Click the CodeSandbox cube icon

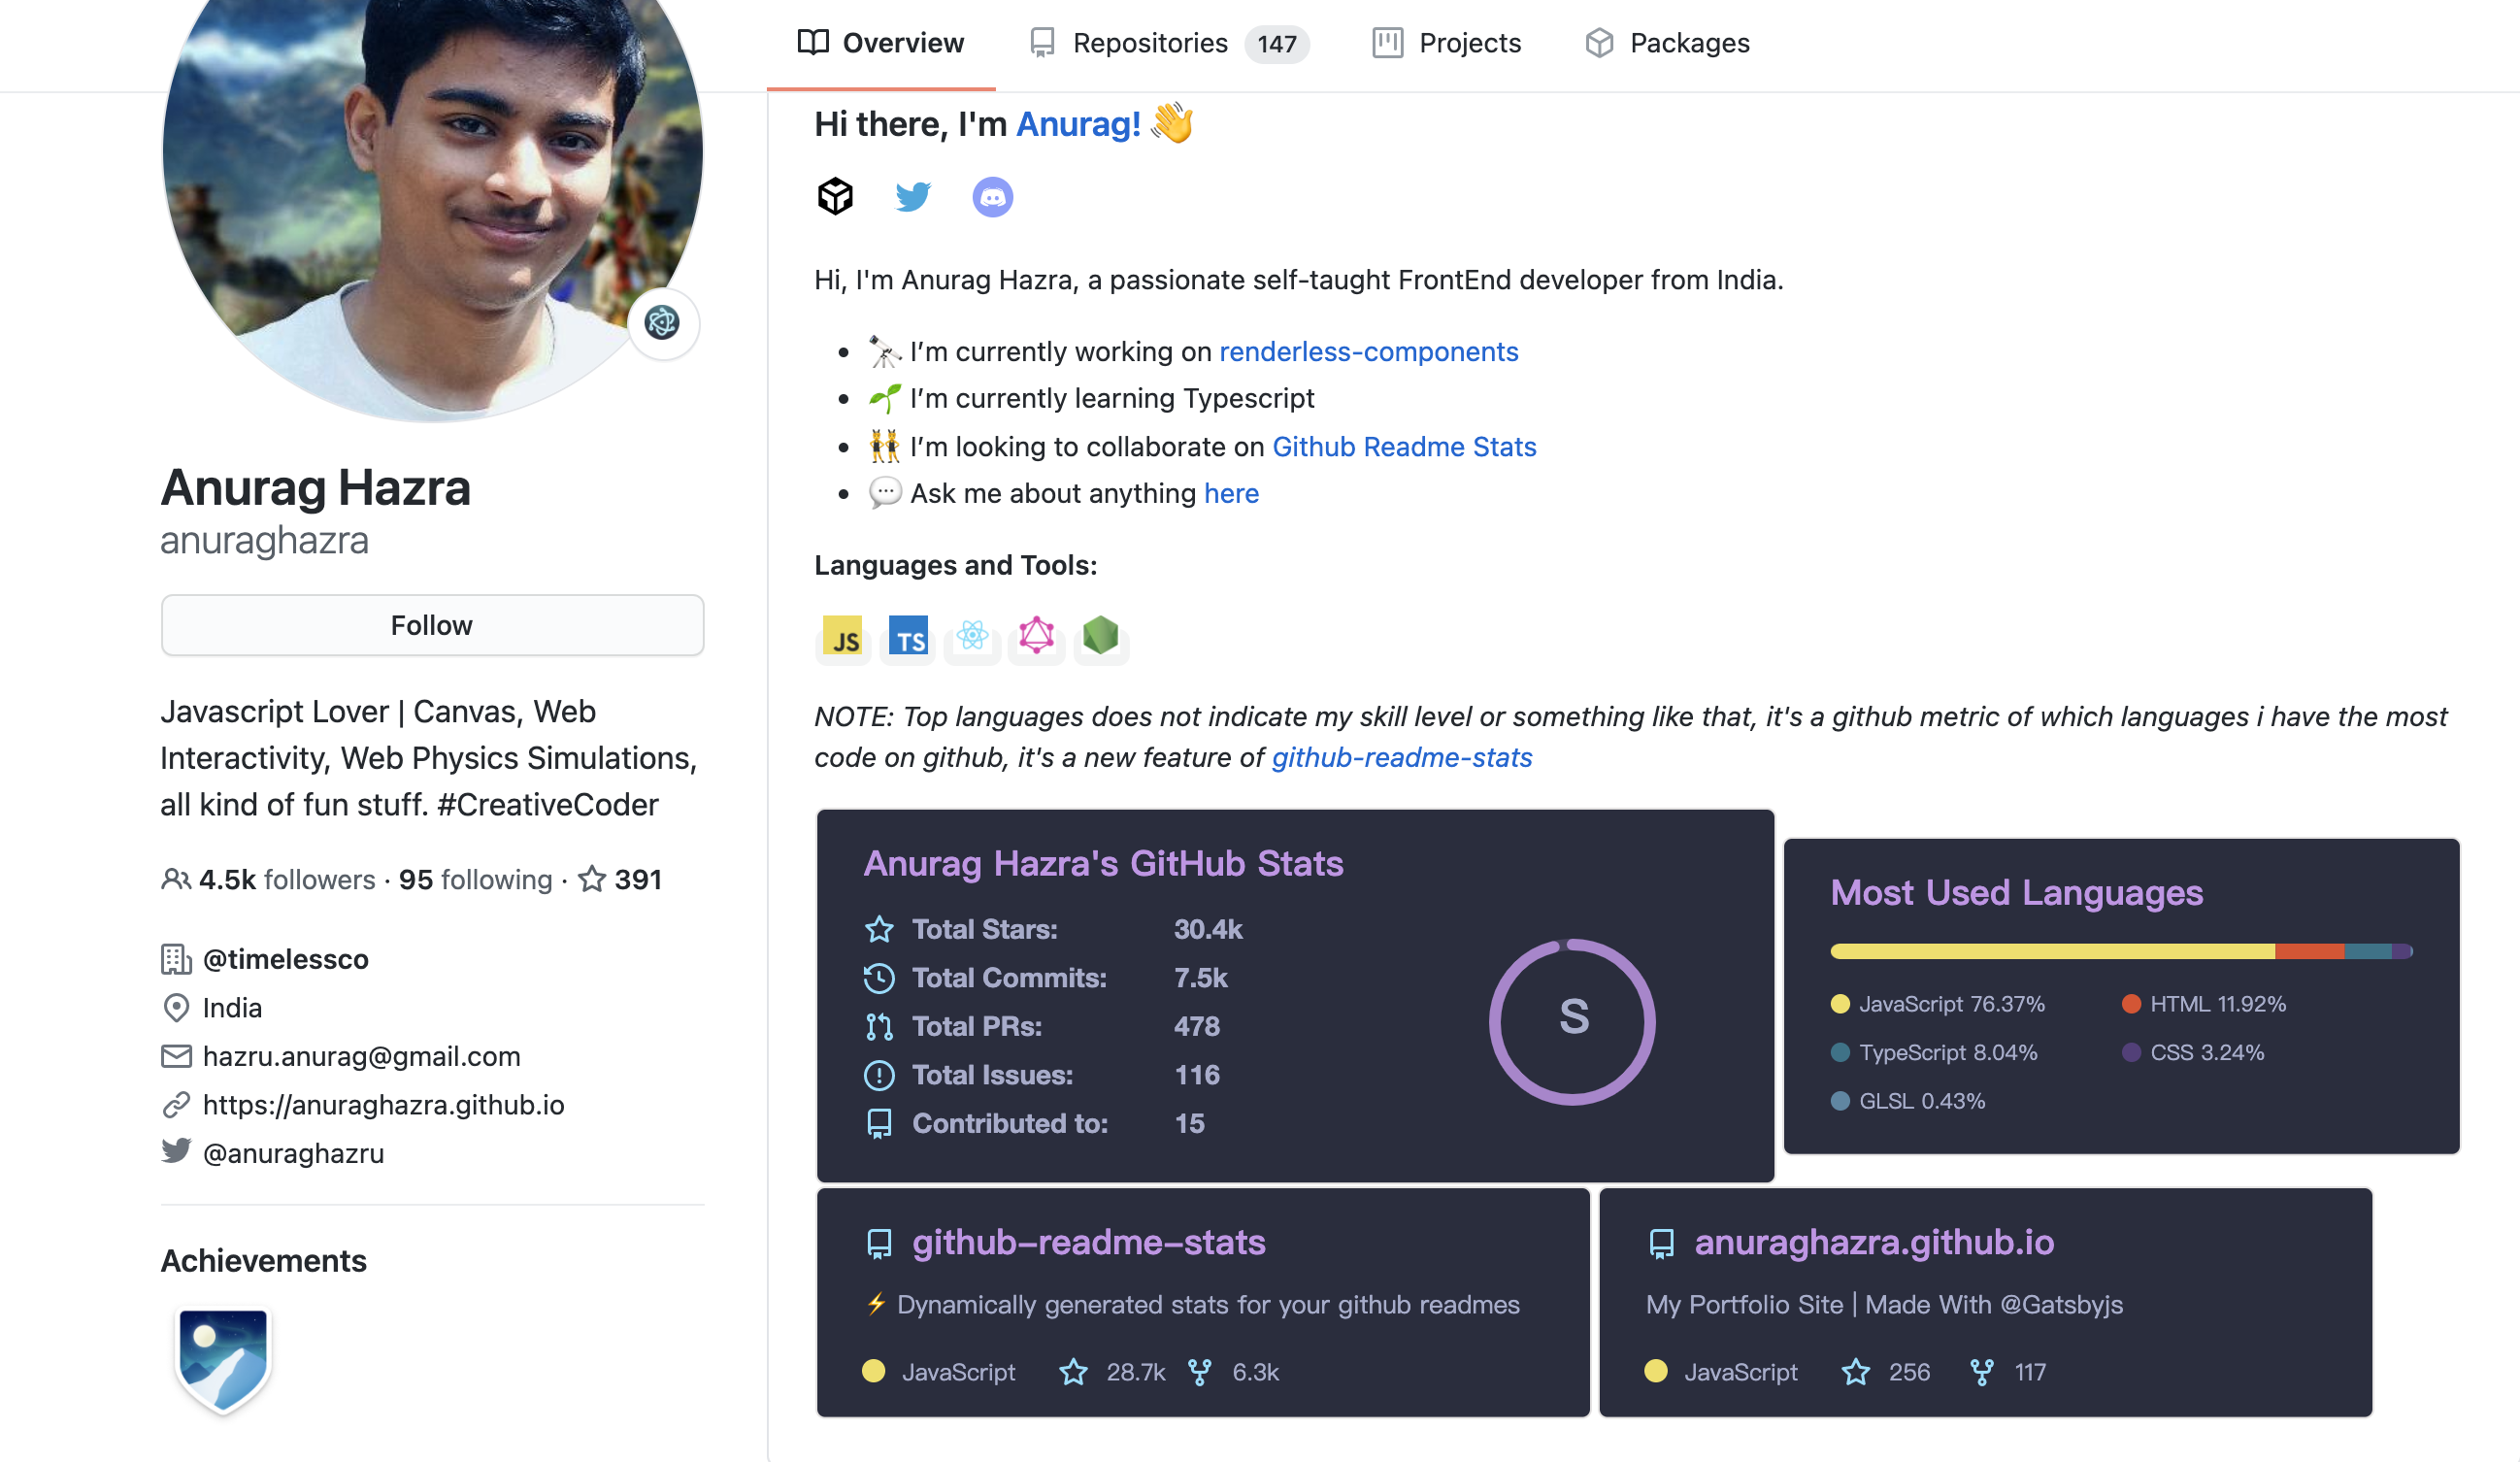click(835, 196)
